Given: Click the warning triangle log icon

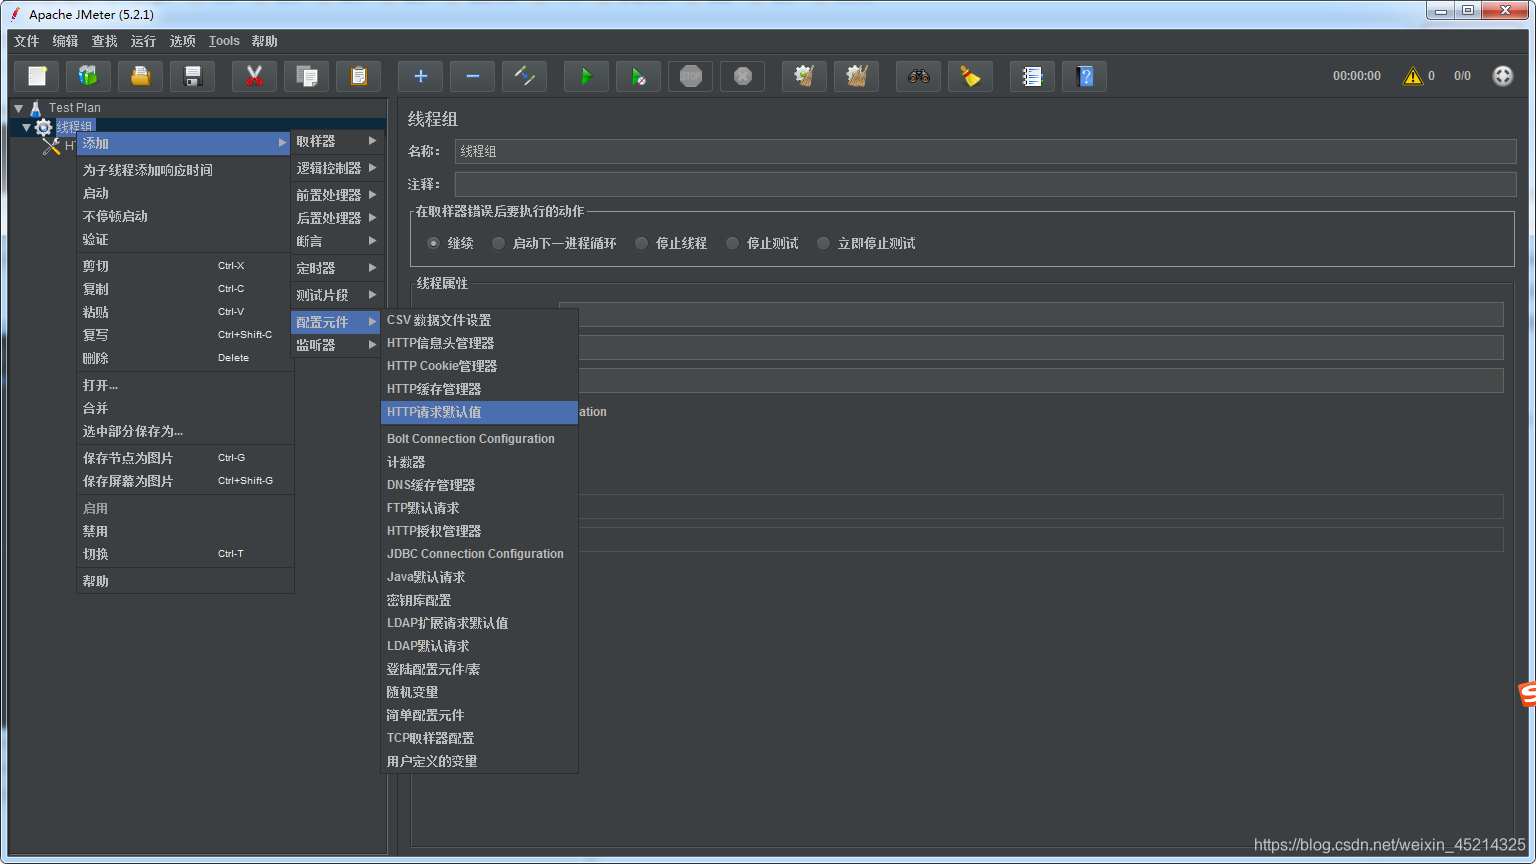Looking at the screenshot, I should (x=1412, y=76).
